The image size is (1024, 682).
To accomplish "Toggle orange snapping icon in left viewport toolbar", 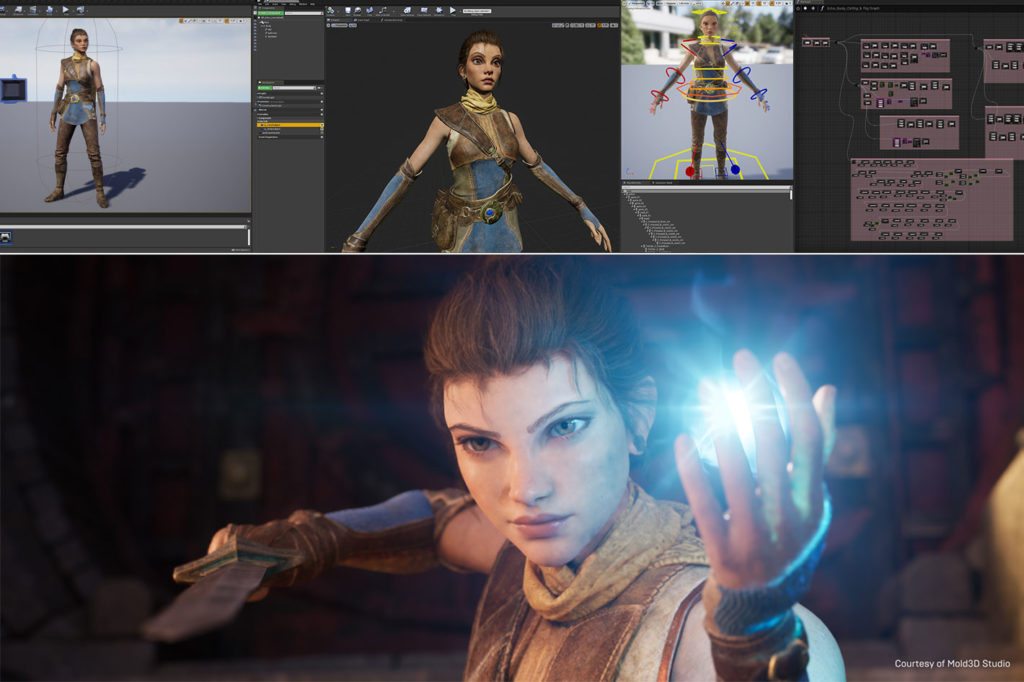I will tap(227, 21).
